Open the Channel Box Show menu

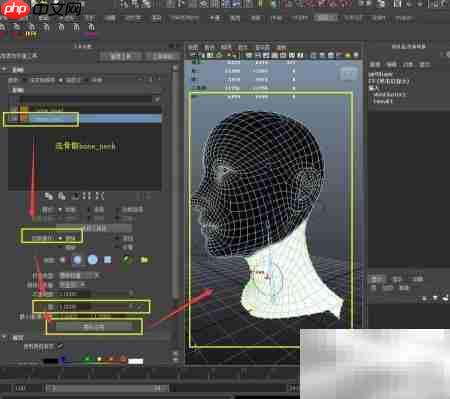(424, 64)
